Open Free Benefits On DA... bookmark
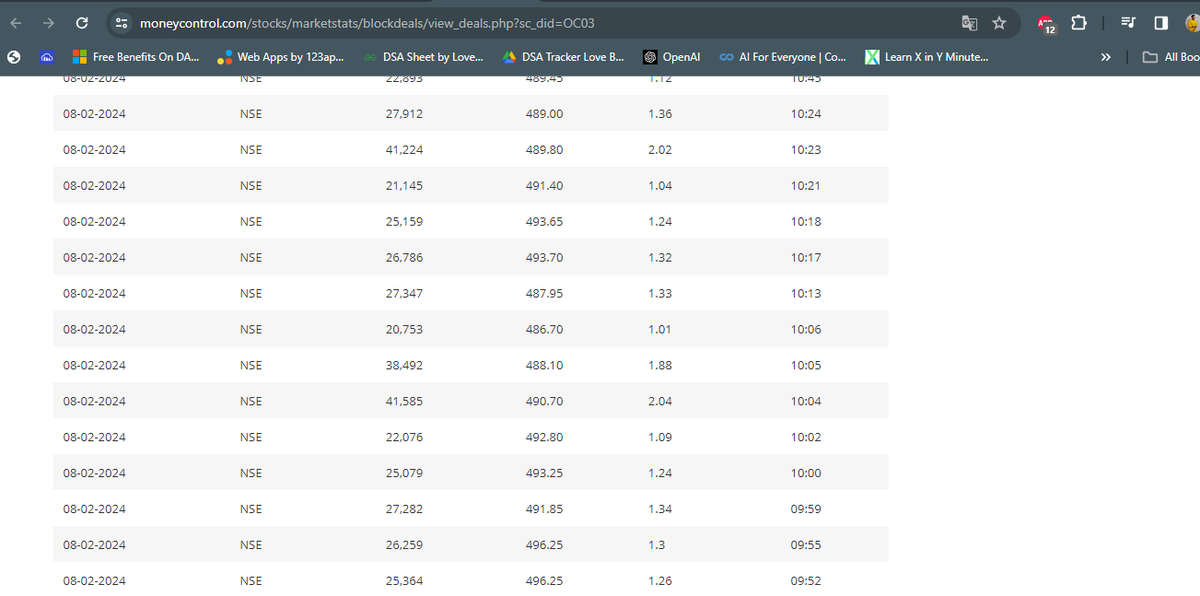 [x=137, y=57]
